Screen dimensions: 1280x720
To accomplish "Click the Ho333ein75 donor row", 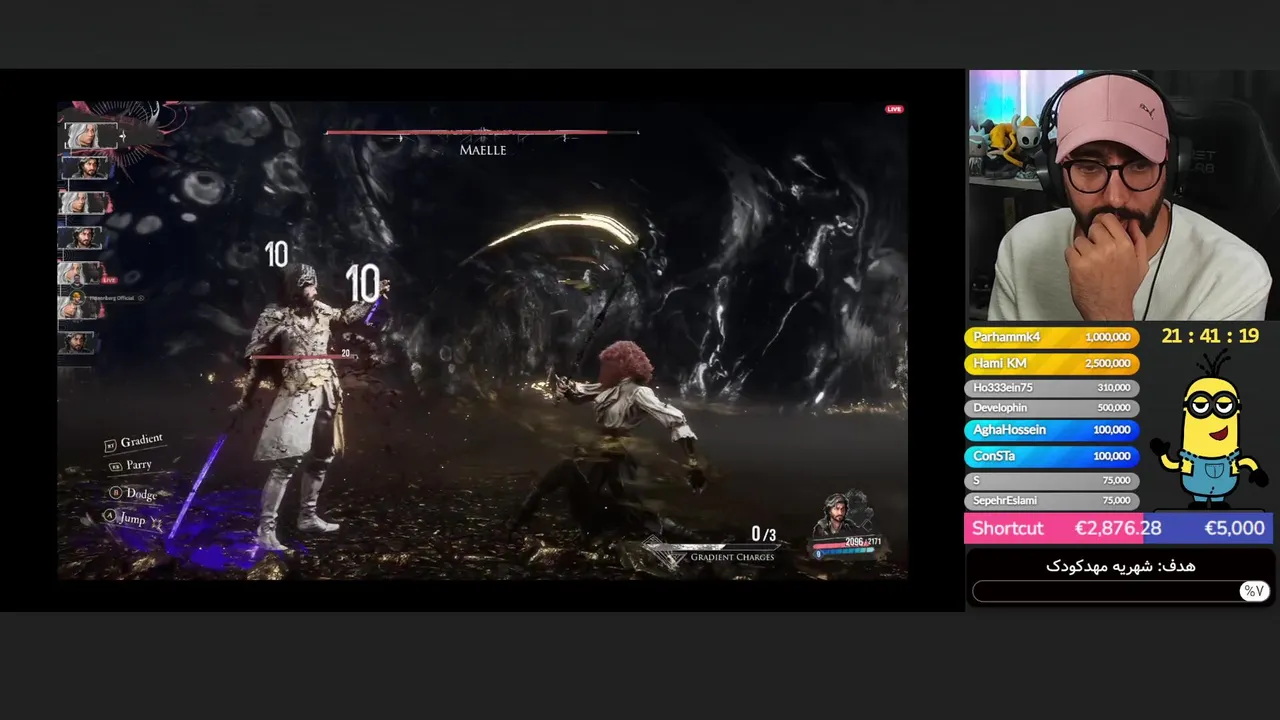I will (1051, 388).
